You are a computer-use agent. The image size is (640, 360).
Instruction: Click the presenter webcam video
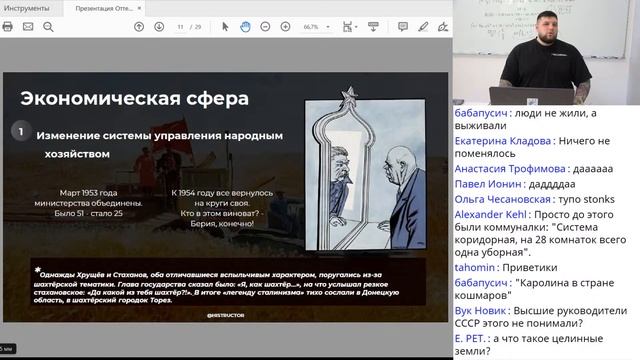546,53
